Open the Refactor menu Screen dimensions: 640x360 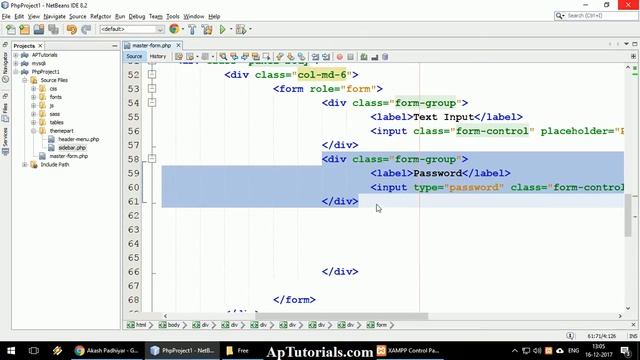(x=100, y=16)
